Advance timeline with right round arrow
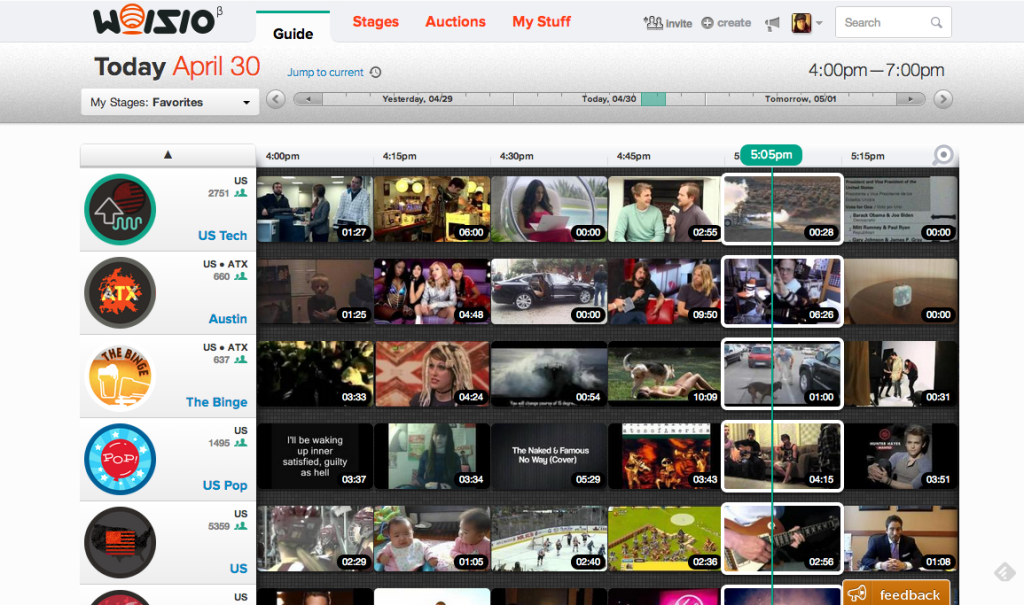Screen dimensions: 1024x605 (942, 99)
